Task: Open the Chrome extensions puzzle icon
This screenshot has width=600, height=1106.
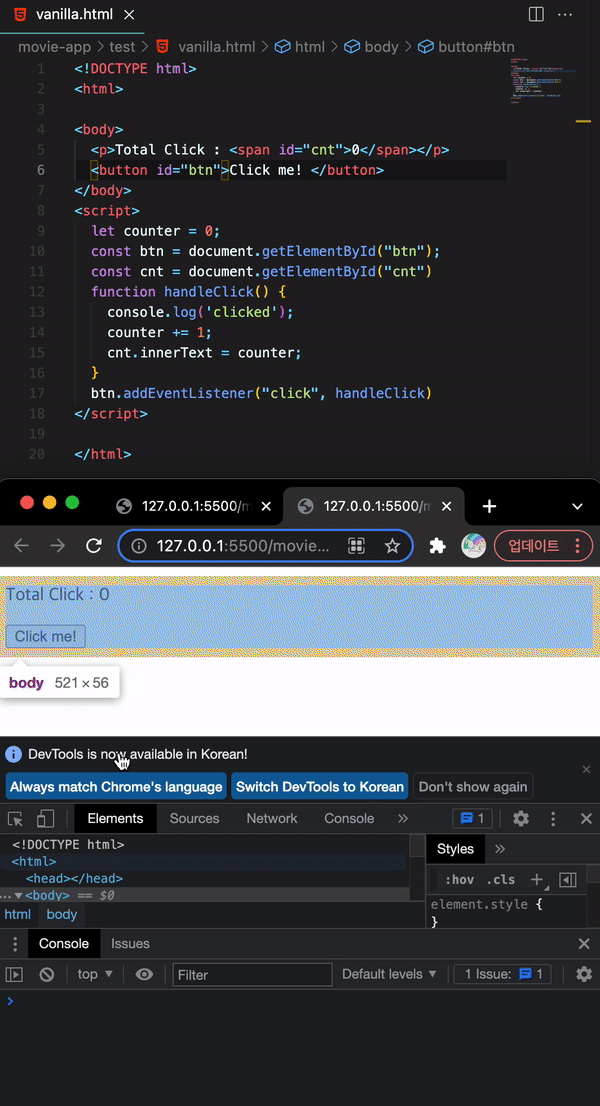Action: click(x=437, y=546)
